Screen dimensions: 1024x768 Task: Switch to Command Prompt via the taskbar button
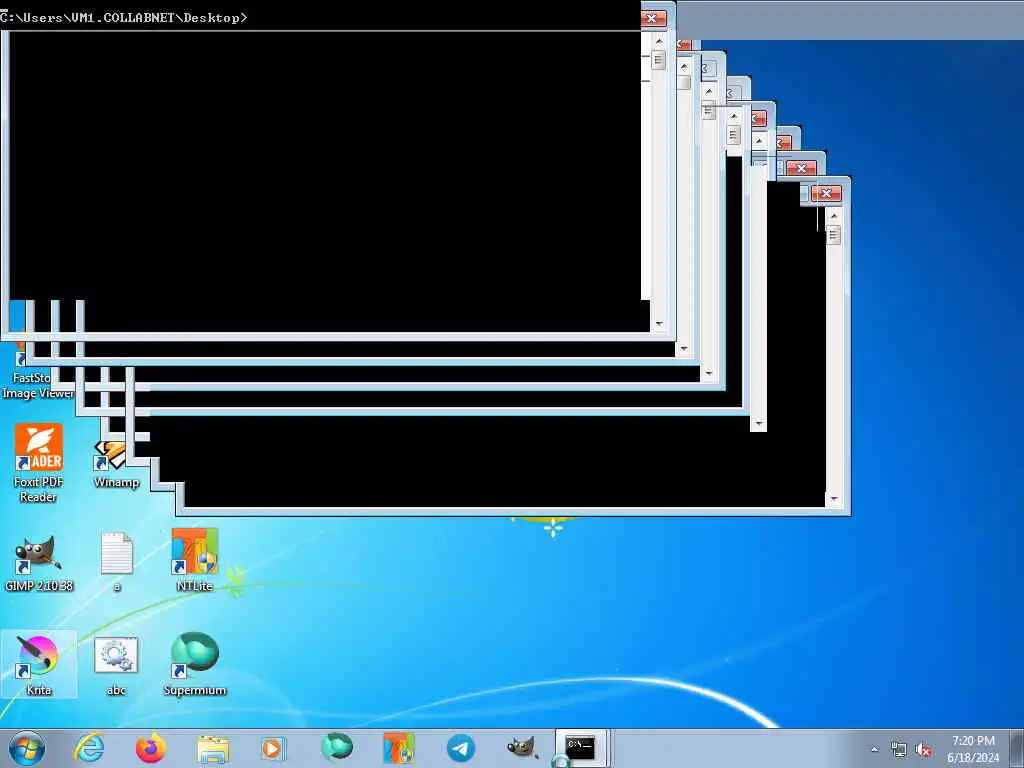coord(581,748)
